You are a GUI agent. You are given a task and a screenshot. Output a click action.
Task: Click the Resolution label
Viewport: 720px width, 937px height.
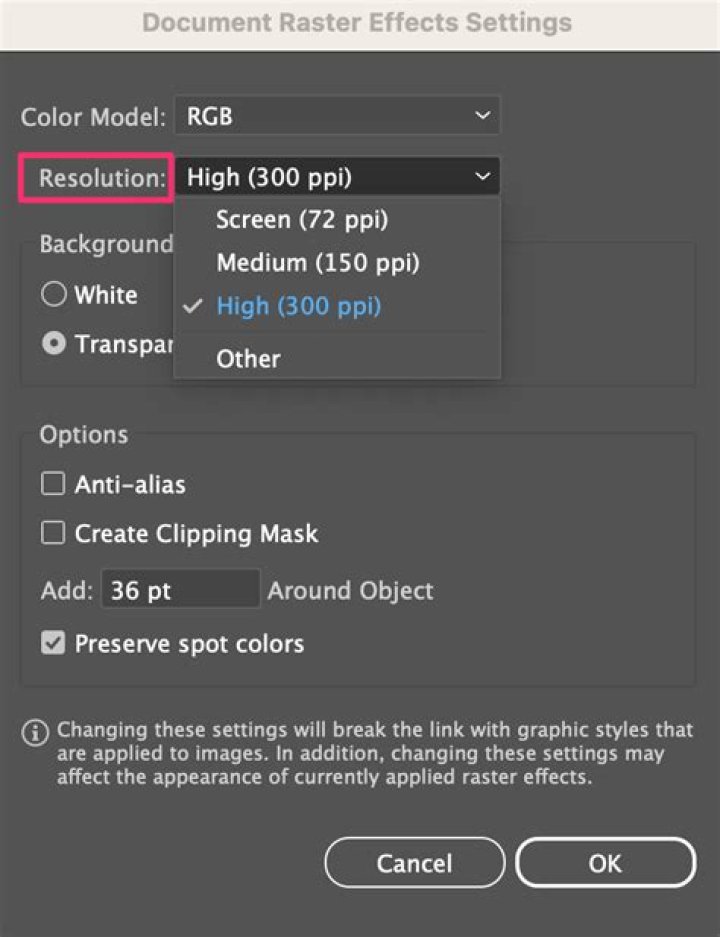tap(102, 179)
